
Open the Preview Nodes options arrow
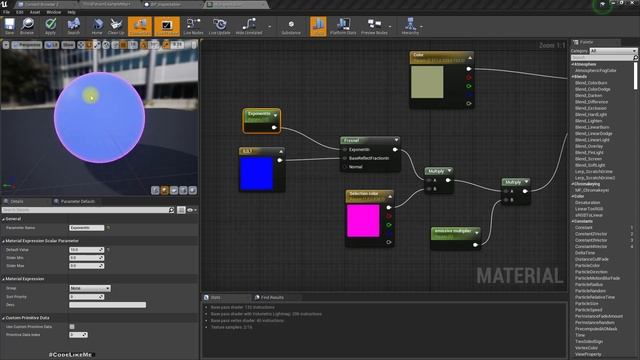[x=390, y=27]
